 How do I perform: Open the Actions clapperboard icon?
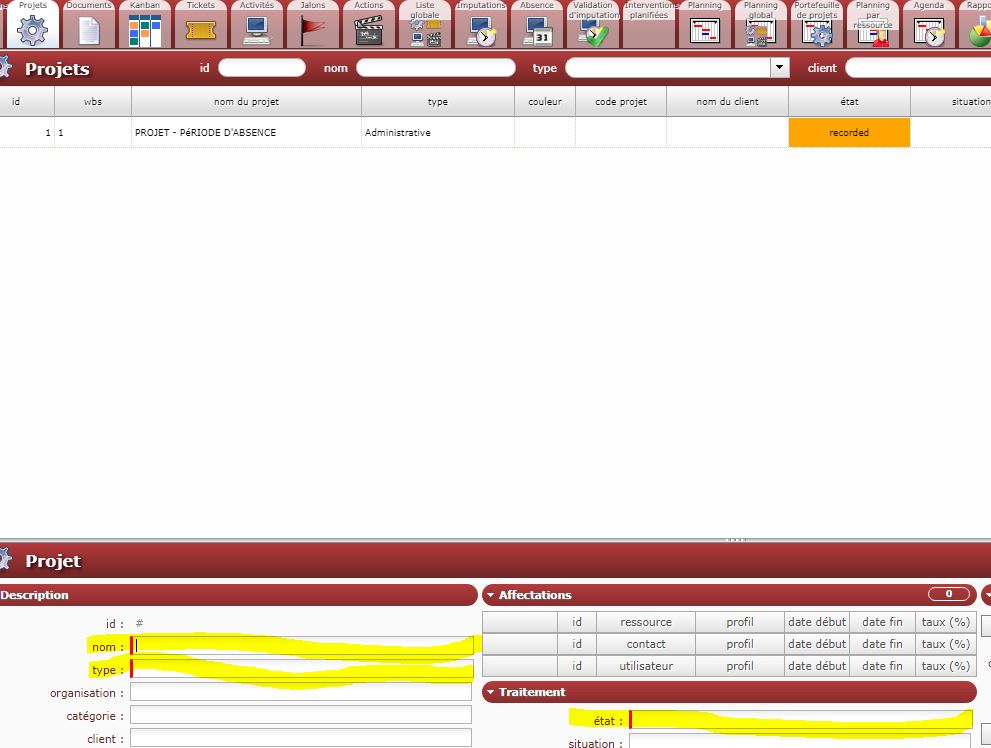click(x=369, y=31)
